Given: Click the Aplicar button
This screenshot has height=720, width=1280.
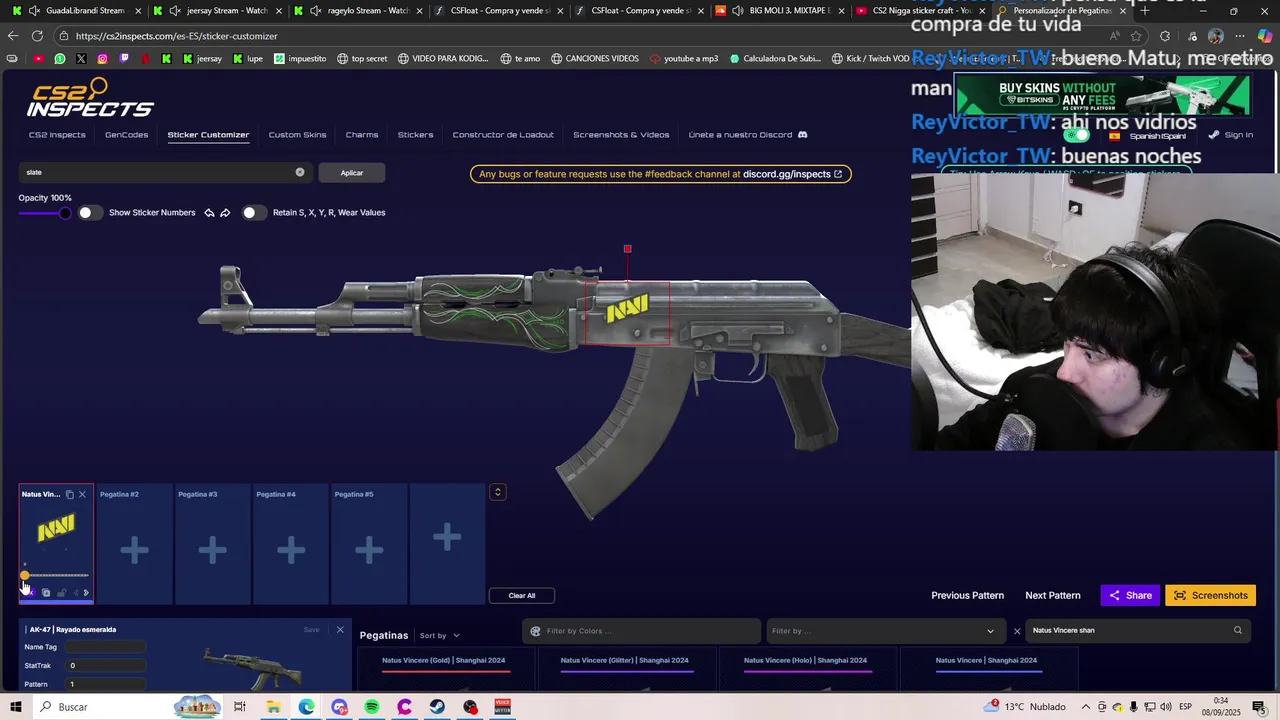Looking at the screenshot, I should (x=352, y=173).
